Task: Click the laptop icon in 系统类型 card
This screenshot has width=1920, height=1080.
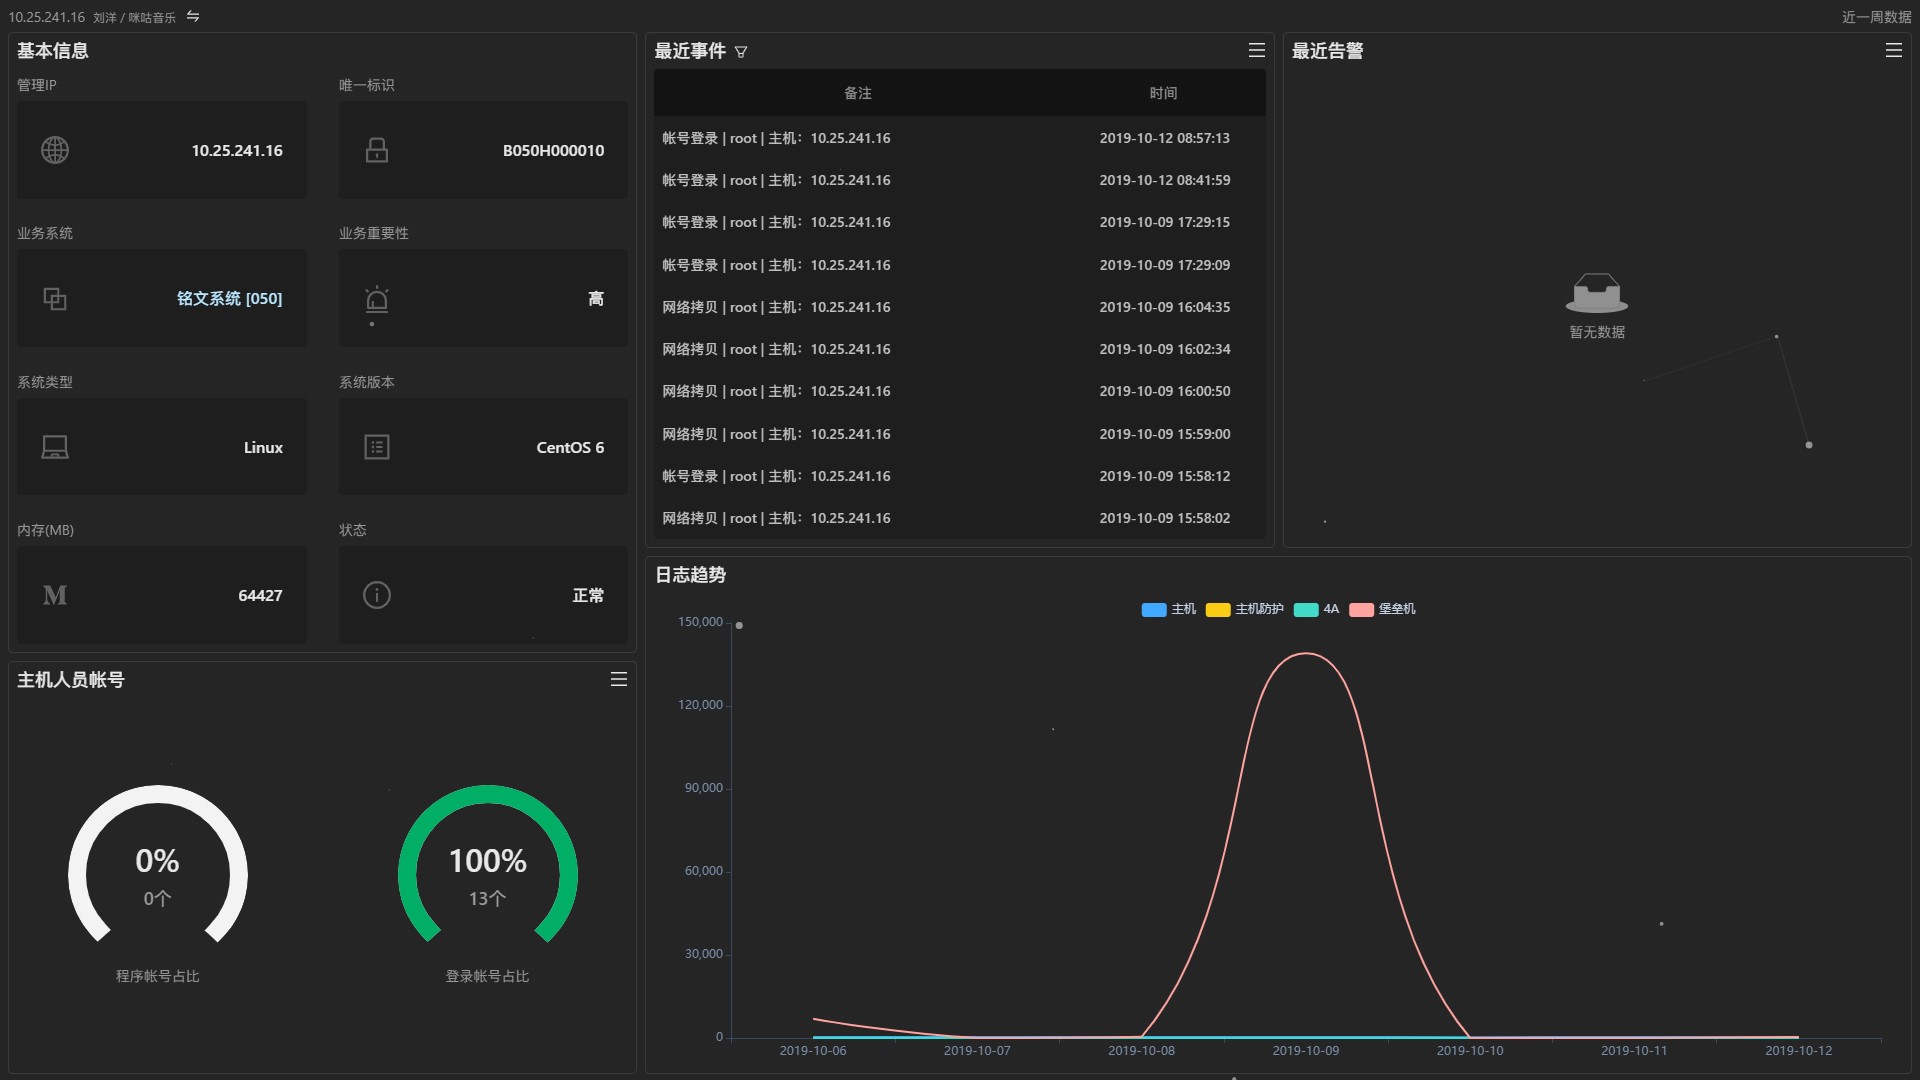Action: (55, 448)
